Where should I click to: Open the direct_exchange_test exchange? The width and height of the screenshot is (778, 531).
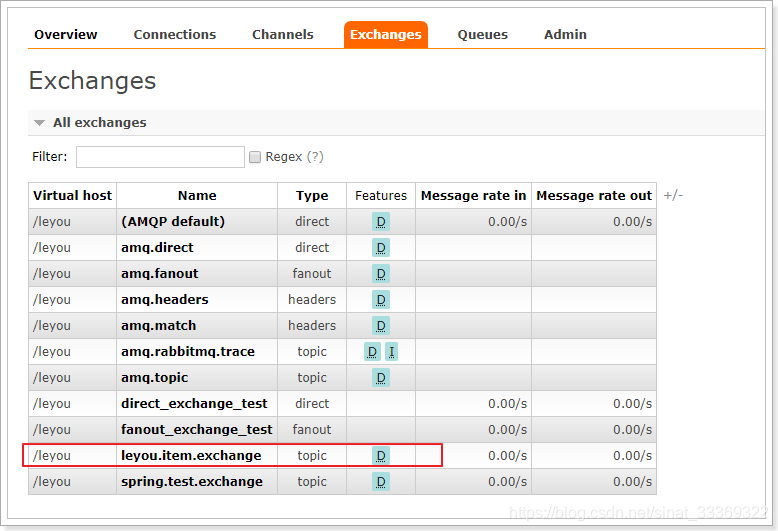pyautogui.click(x=194, y=403)
